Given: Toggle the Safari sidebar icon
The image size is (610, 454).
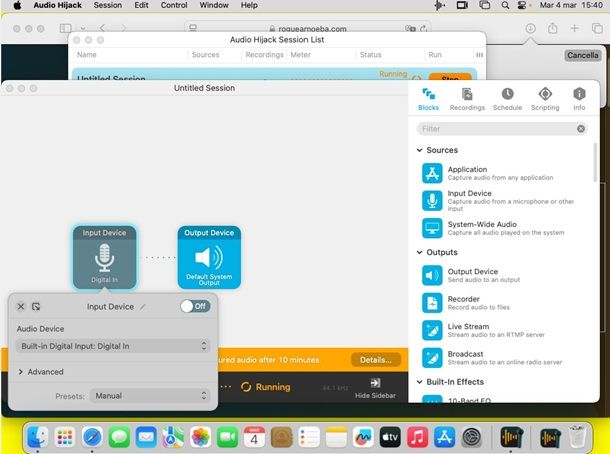Looking at the screenshot, I should click(x=65, y=28).
